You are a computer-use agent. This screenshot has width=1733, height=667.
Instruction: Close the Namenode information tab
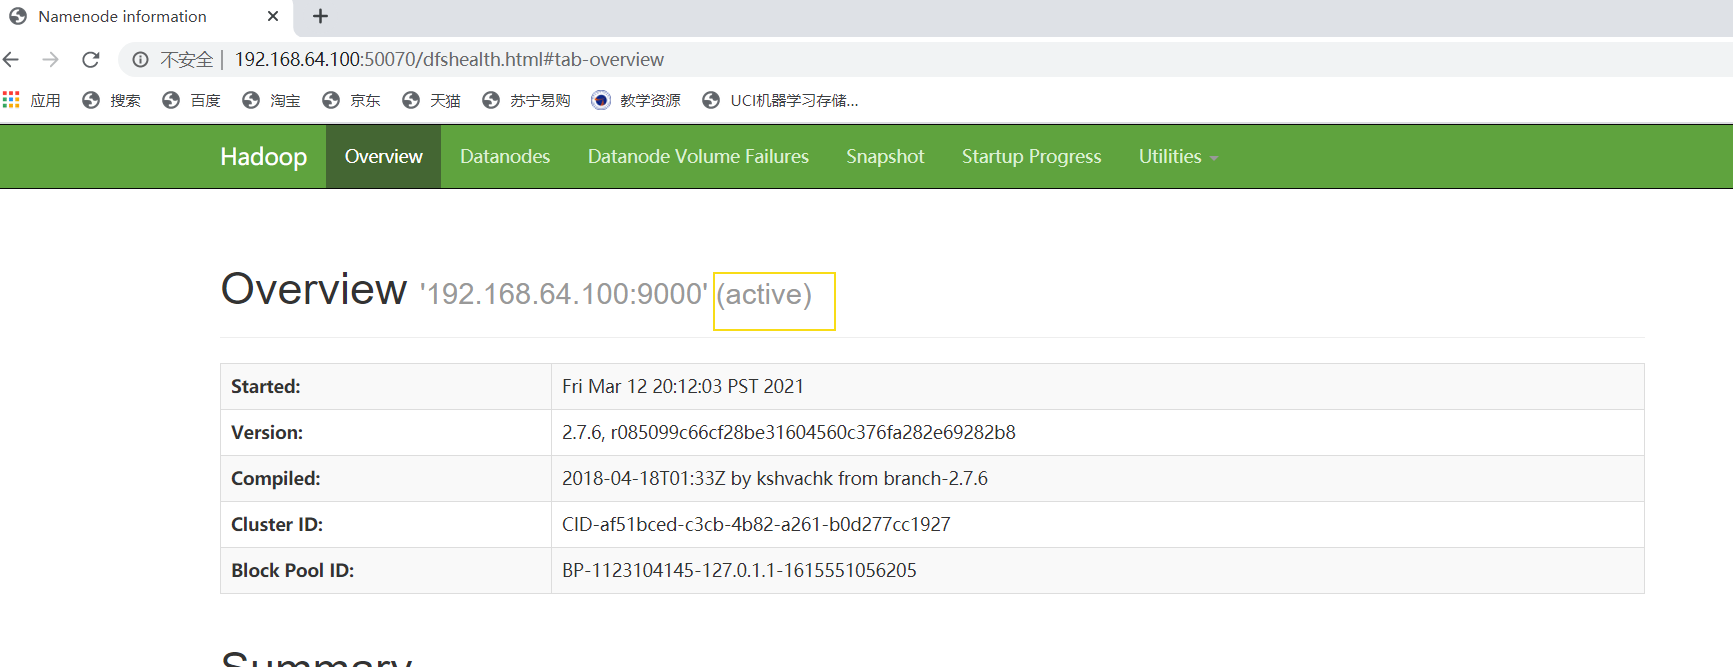tap(273, 16)
